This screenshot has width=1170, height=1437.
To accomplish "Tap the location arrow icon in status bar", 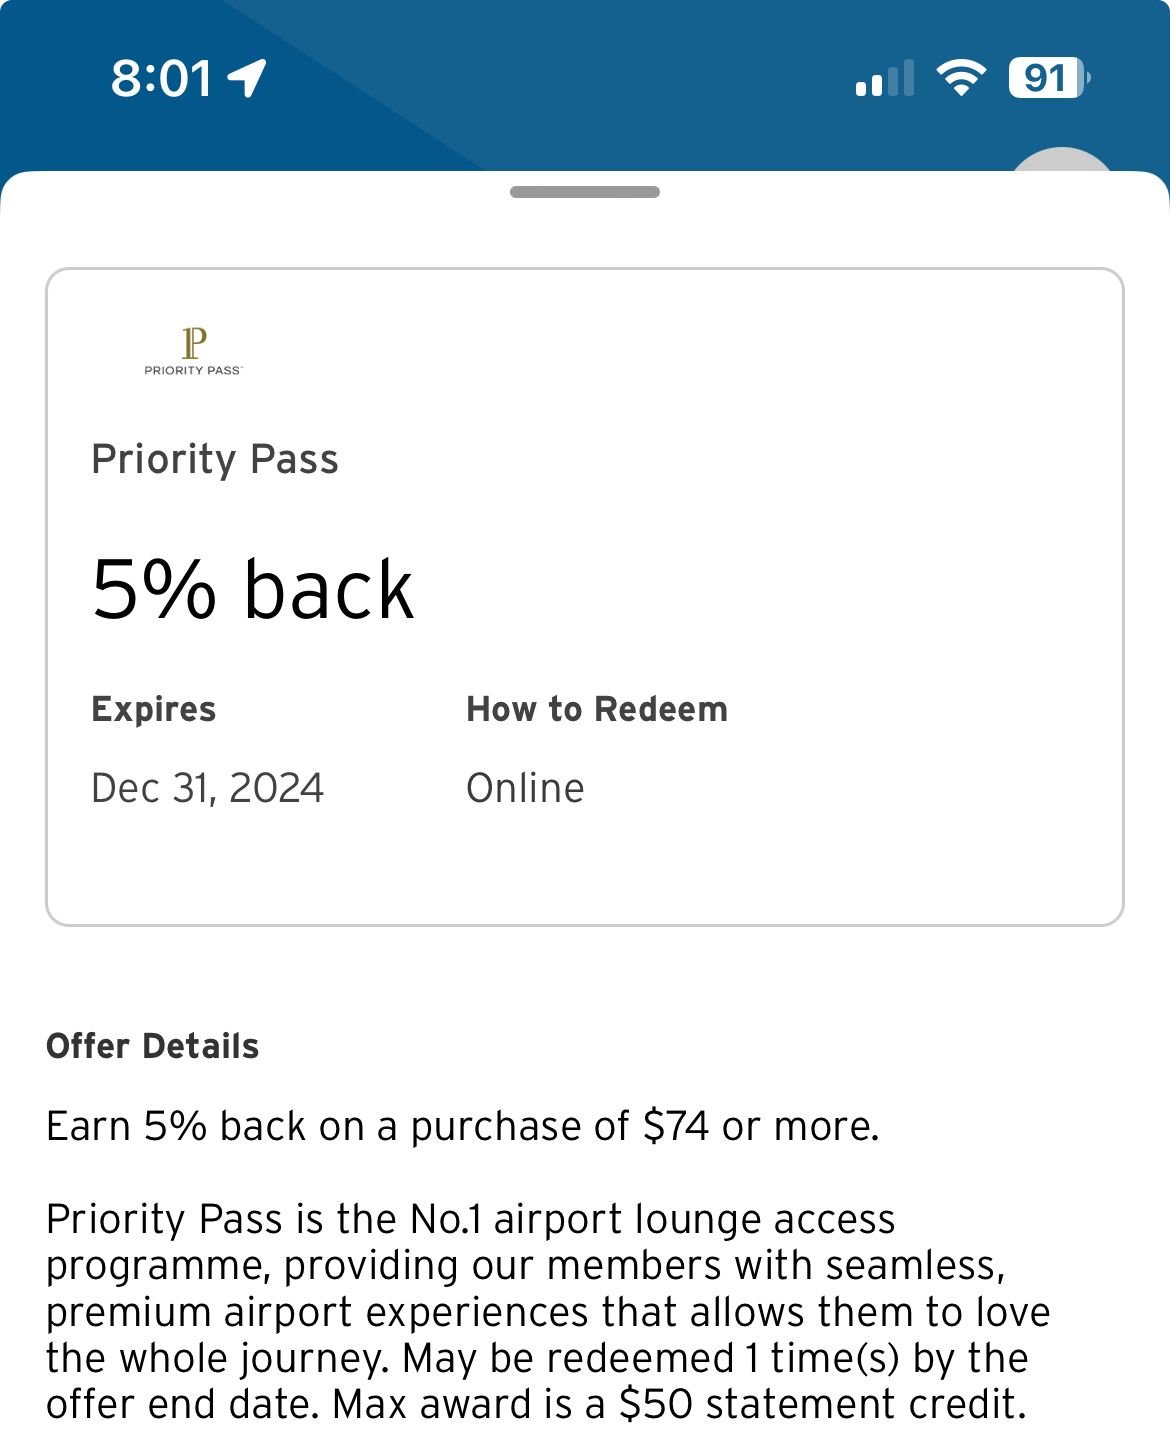I will click(247, 78).
